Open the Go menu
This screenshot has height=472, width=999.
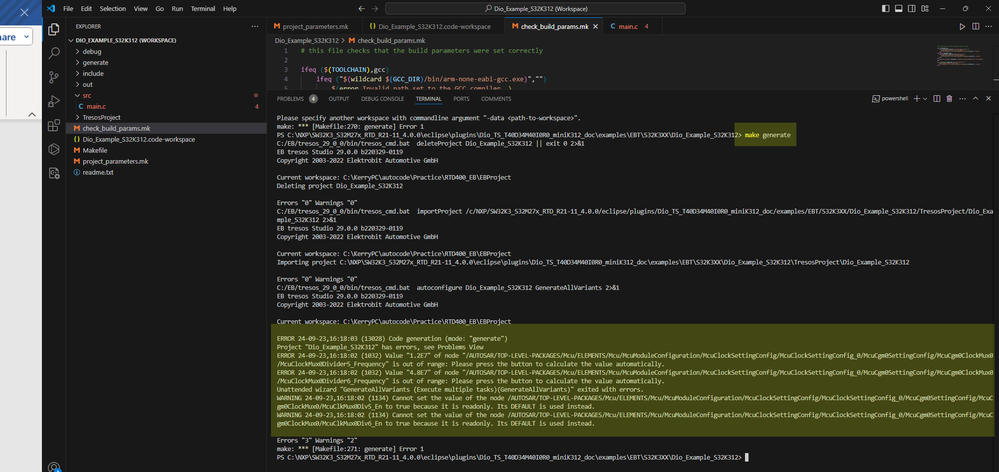[x=159, y=9]
